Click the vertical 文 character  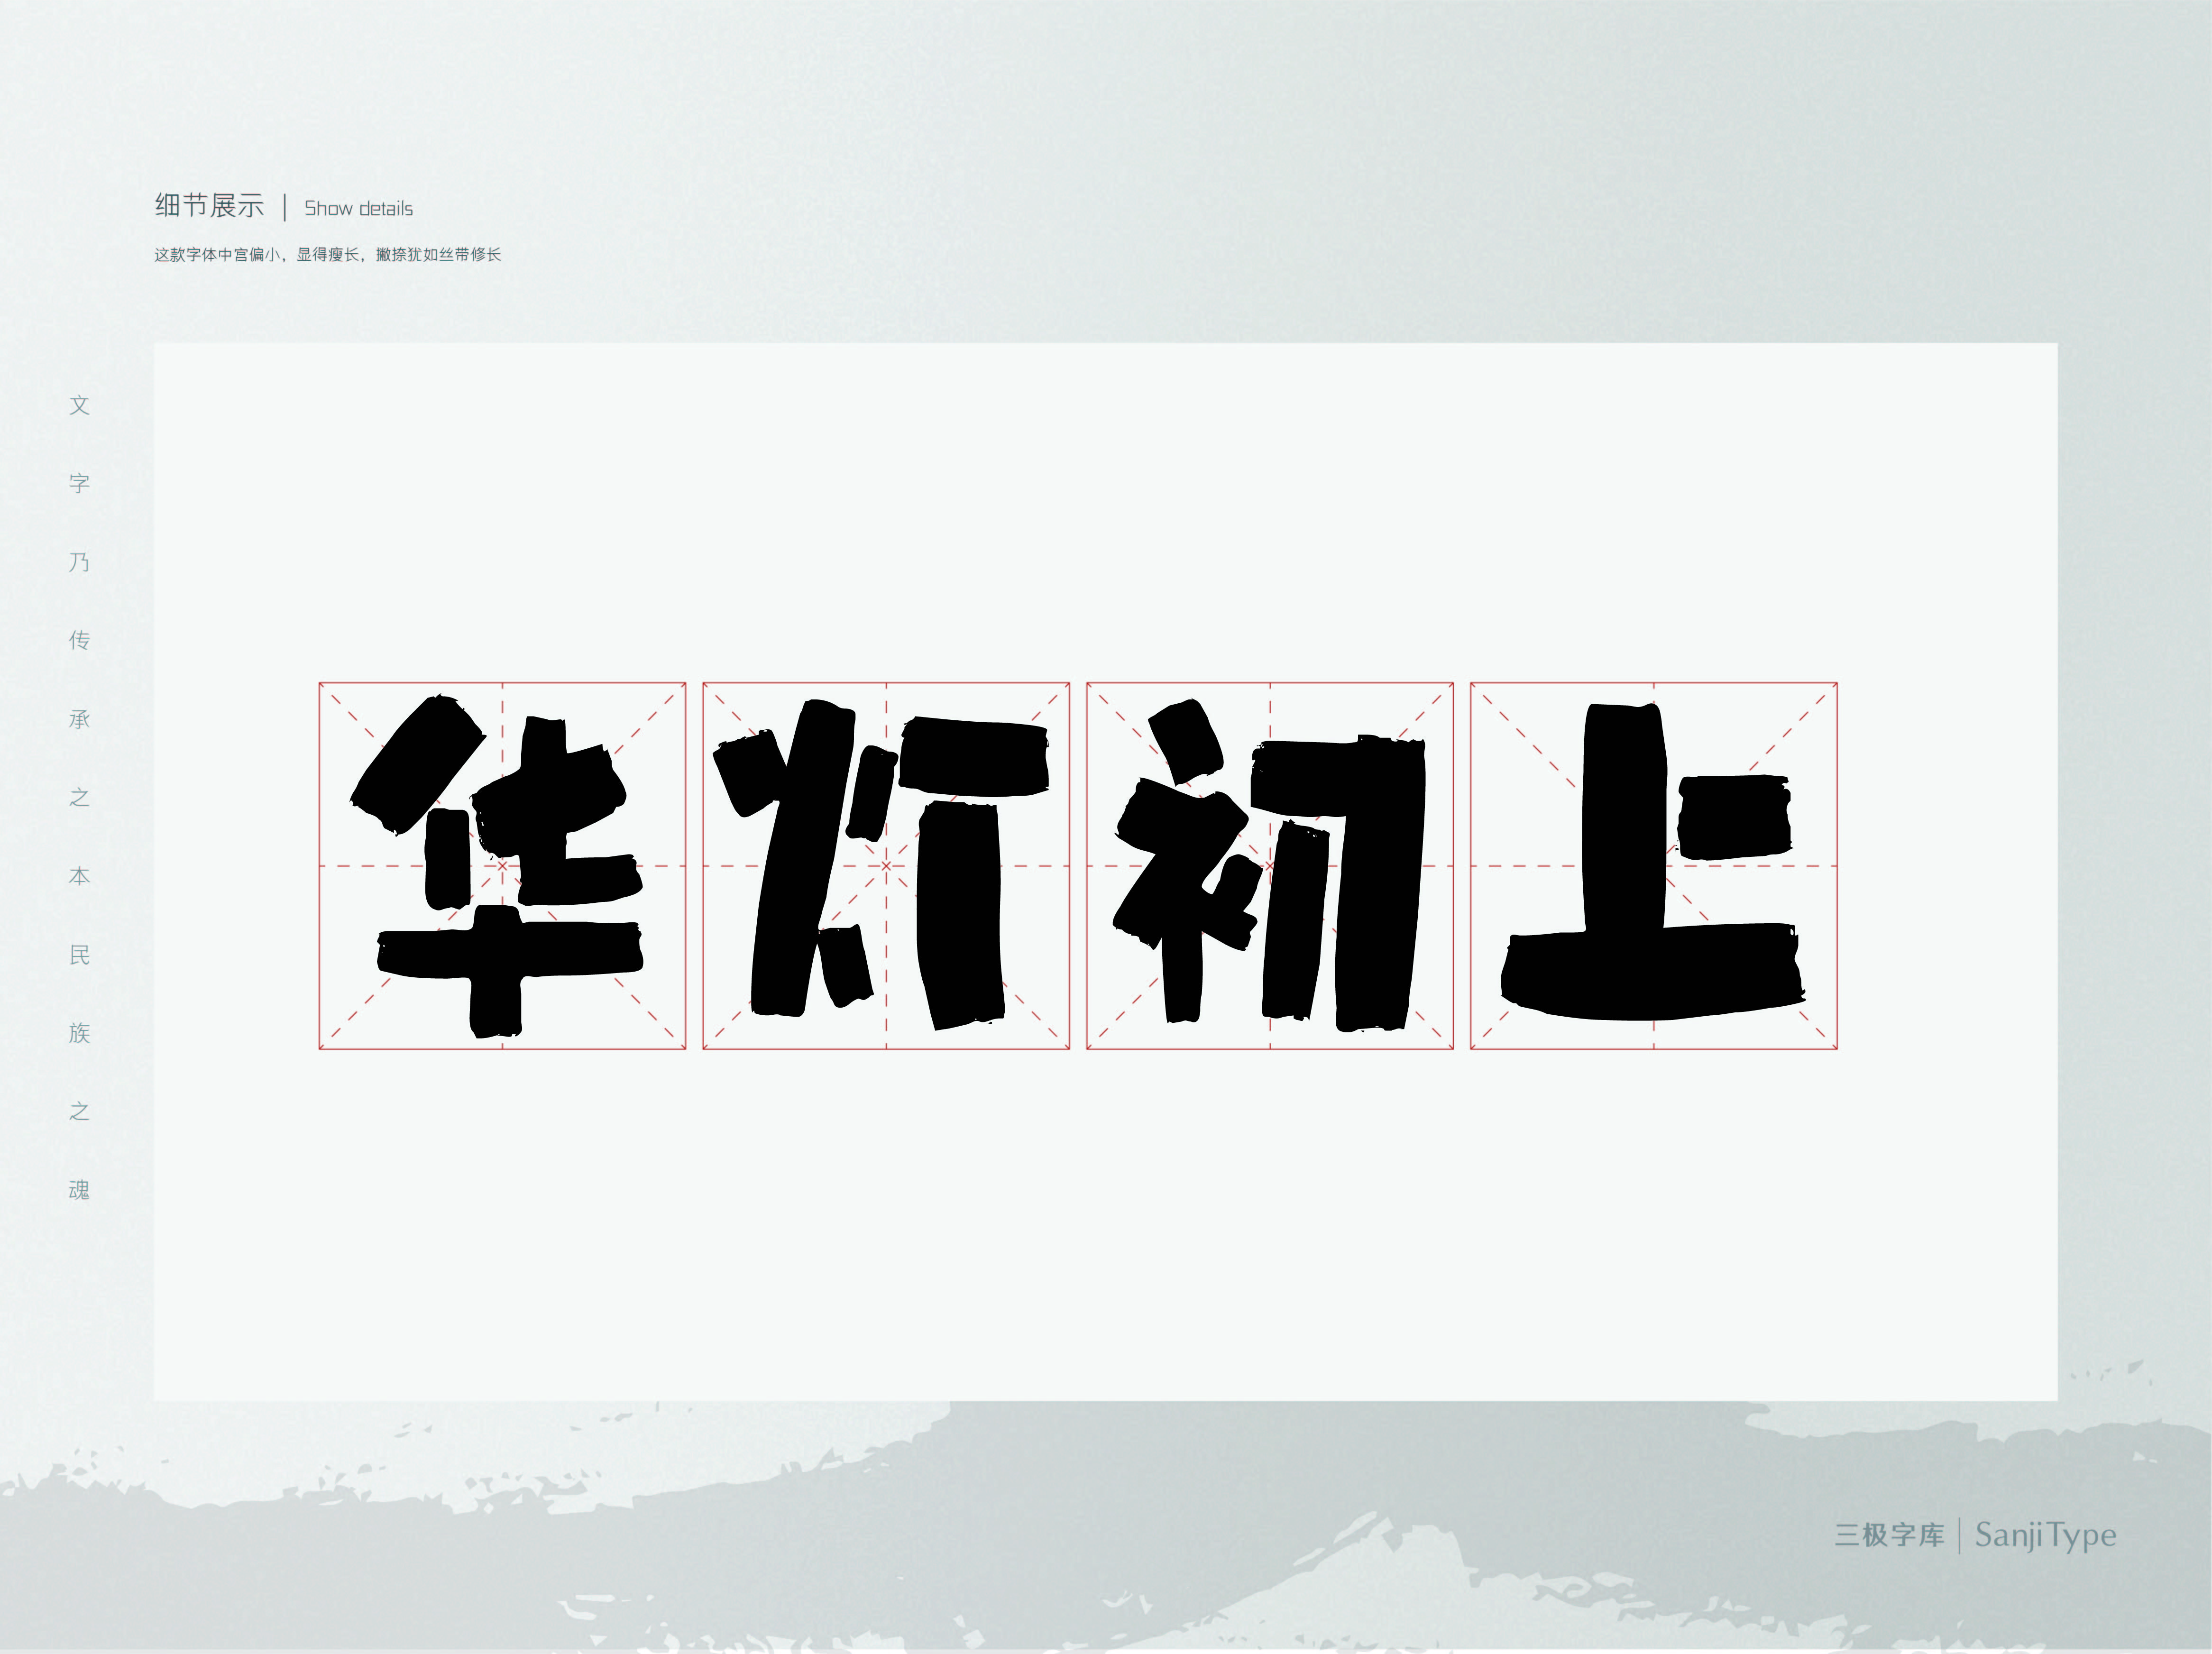pos(80,405)
